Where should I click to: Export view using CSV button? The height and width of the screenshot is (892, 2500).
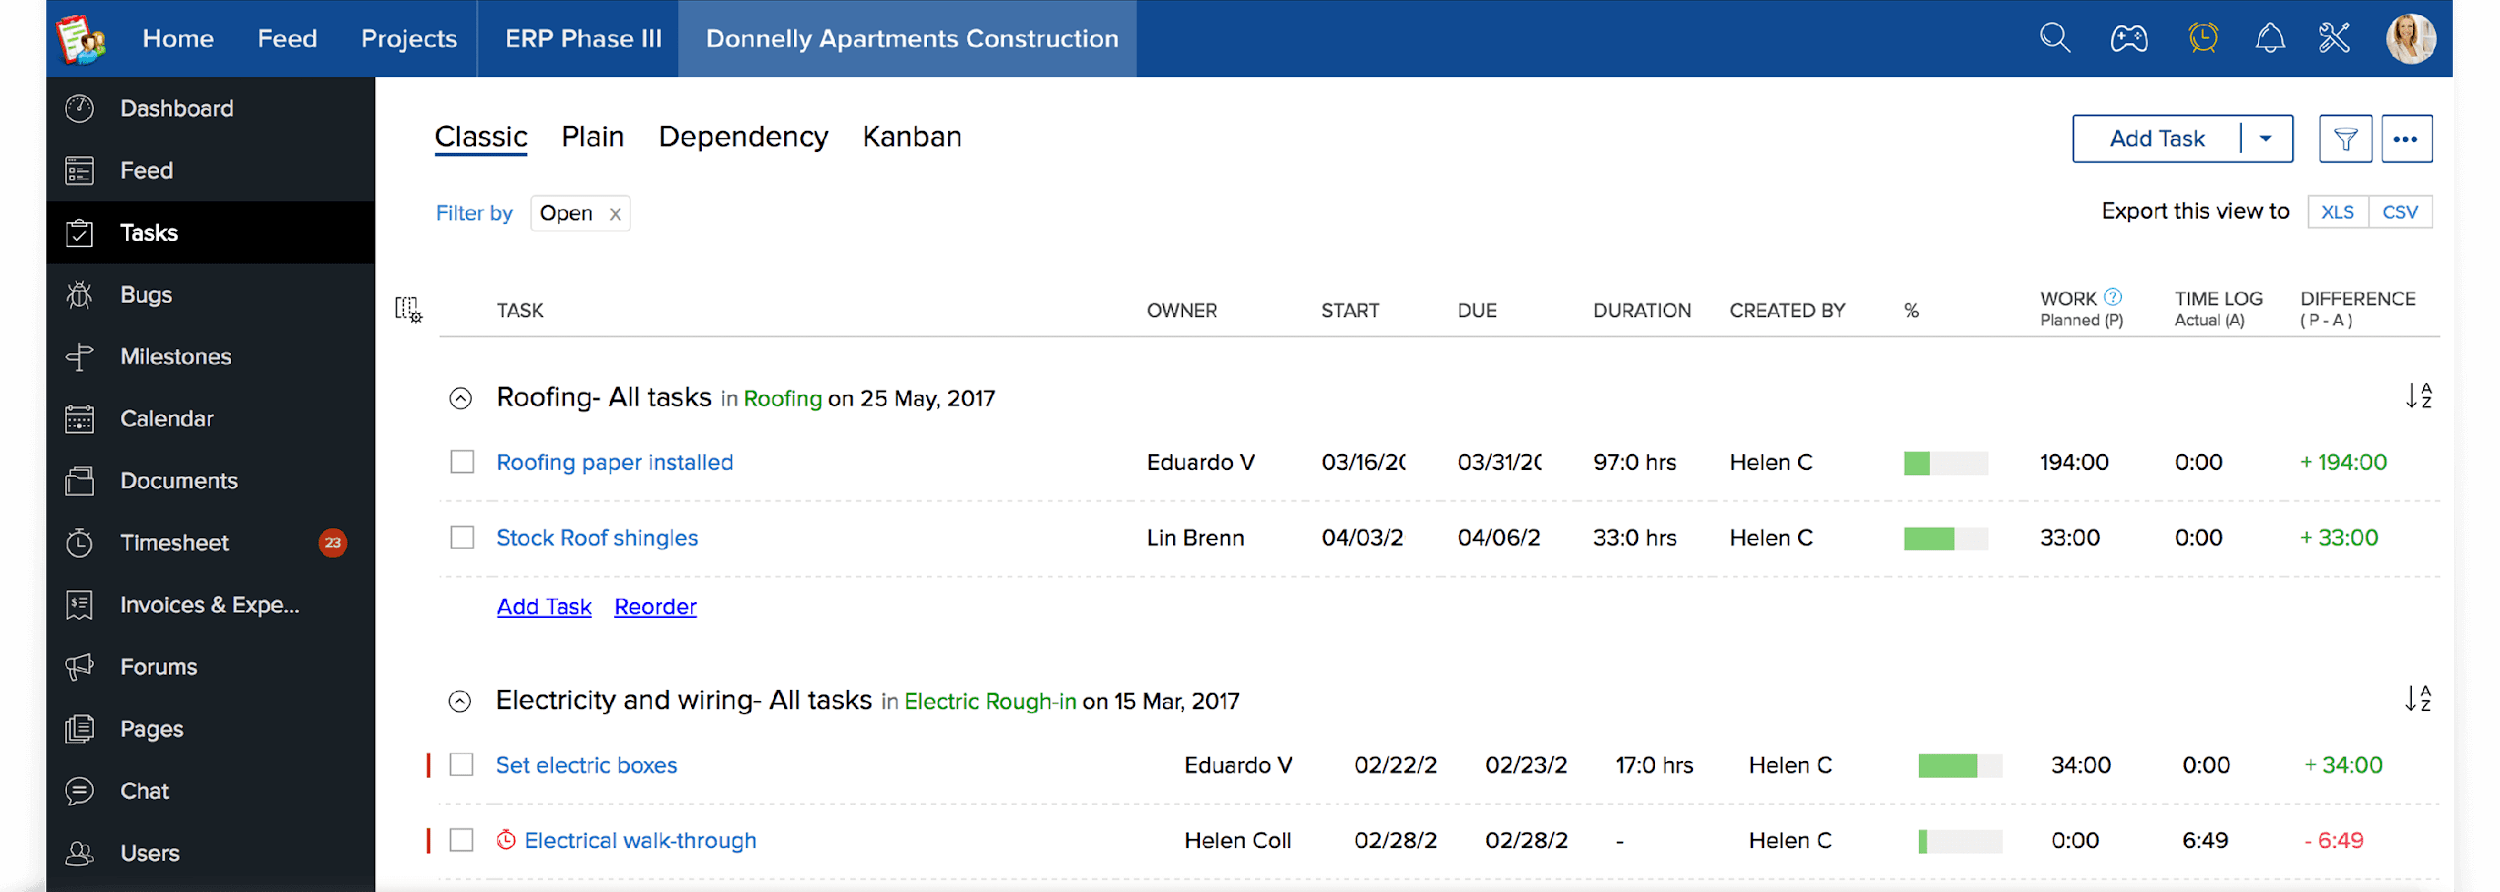[x=2399, y=212]
